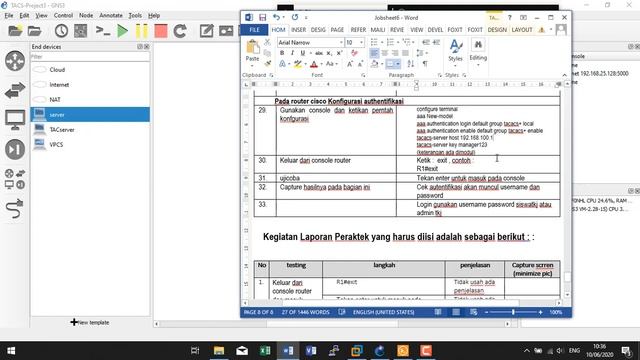Switch to table LAYOUT ribbon tab
This screenshot has height=360, width=640.
click(x=522, y=30)
